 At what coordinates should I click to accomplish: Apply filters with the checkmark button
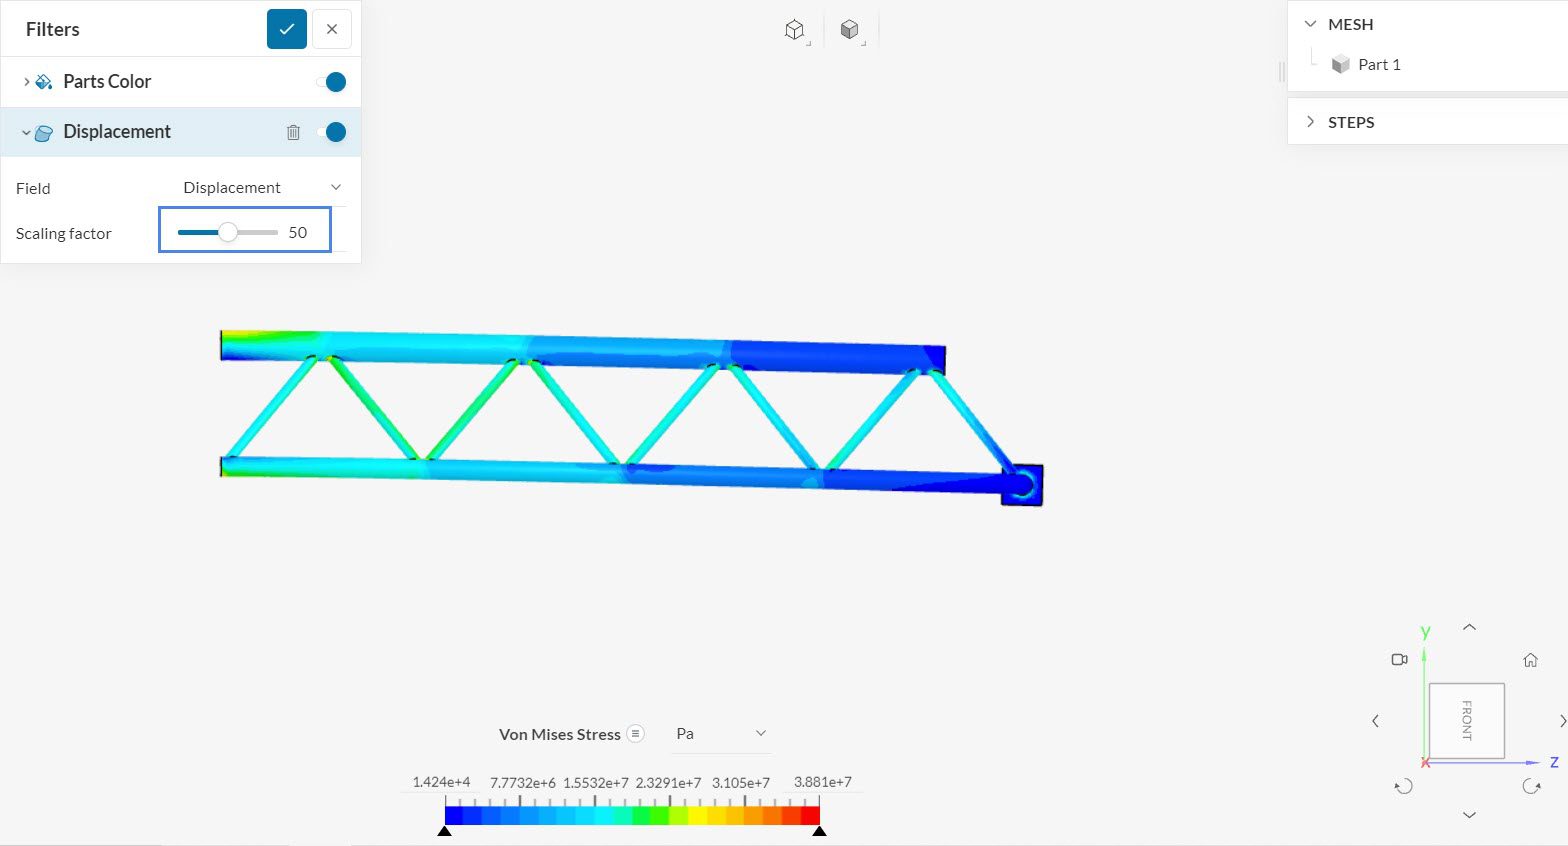(x=286, y=29)
